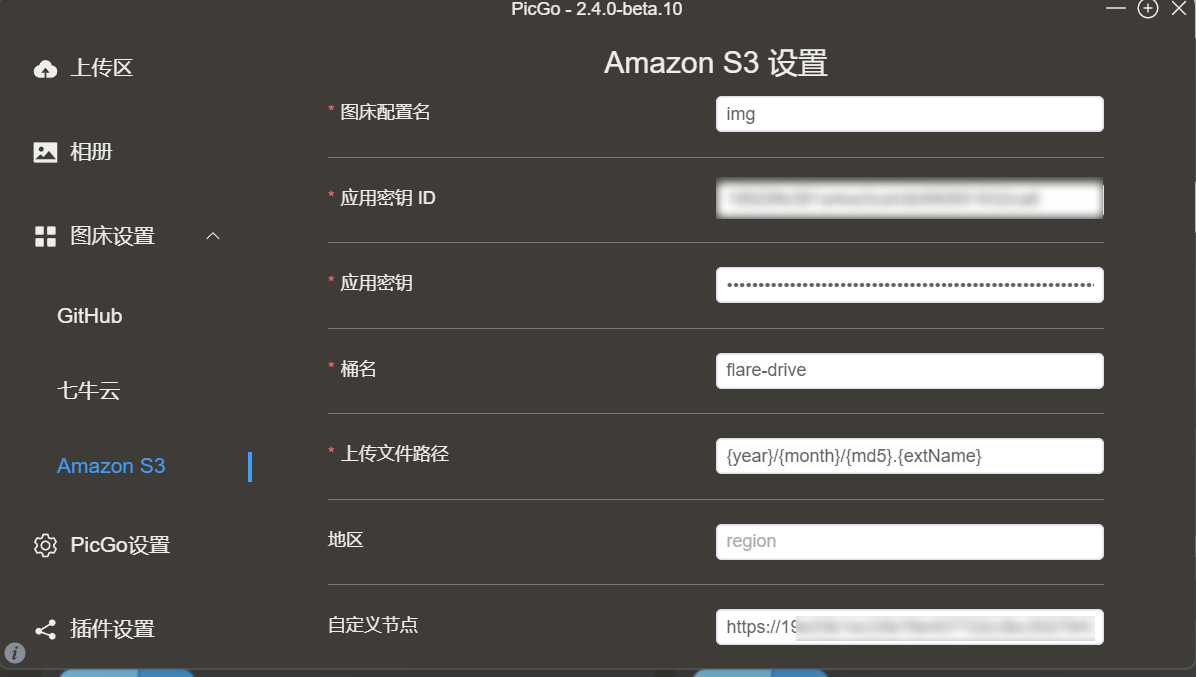
Task: Open the 上传区 upload area
Action: point(101,69)
